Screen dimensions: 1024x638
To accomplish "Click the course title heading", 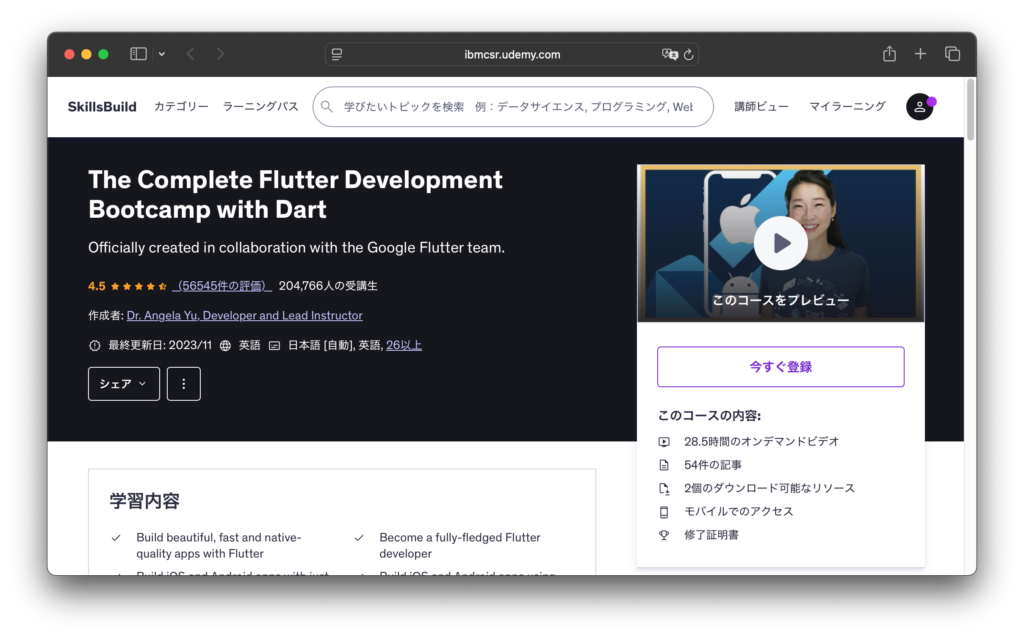I will [x=295, y=195].
